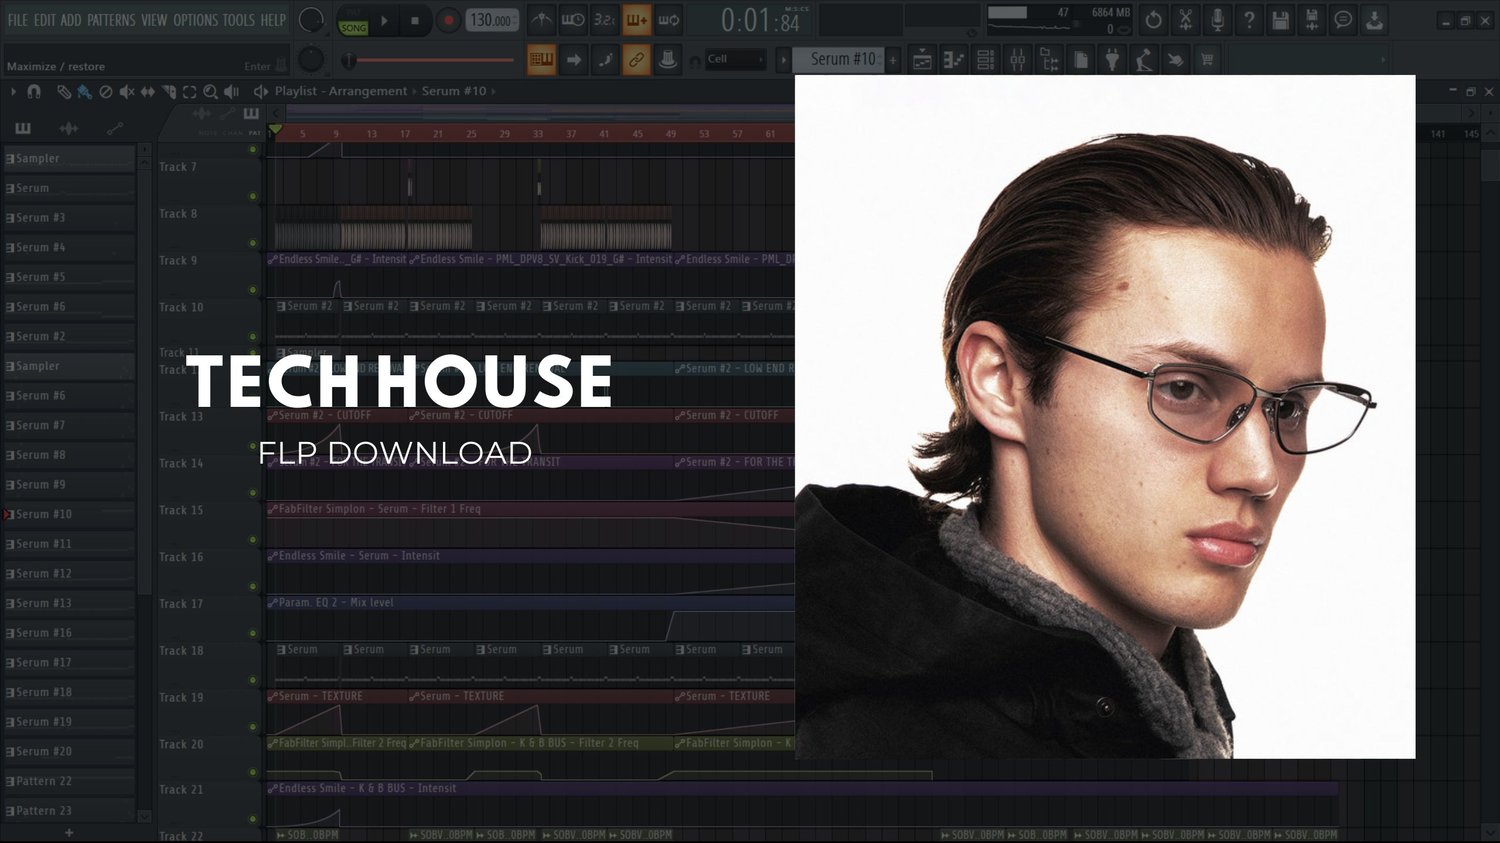Image resolution: width=1500 pixels, height=843 pixels.
Task: Open the Channel rack icon
Action: click(x=986, y=60)
